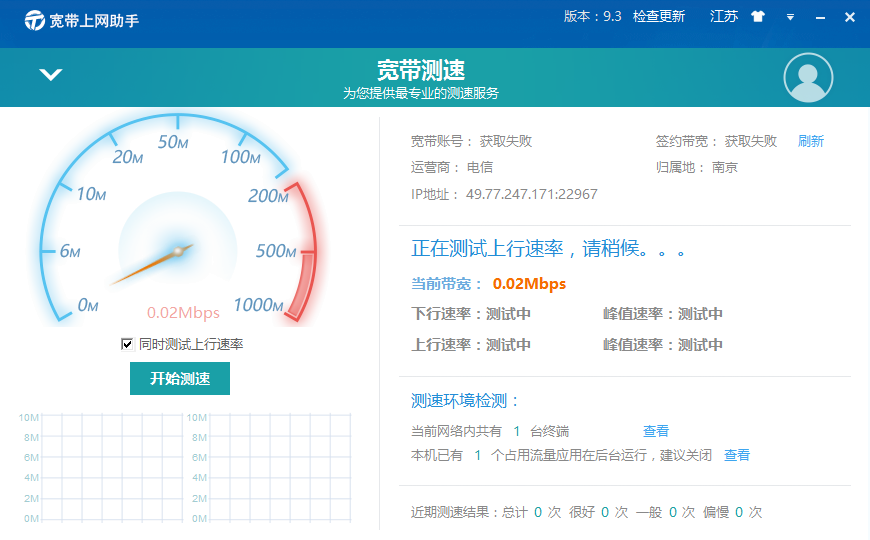Minimize the broadband assistant window

coord(819,18)
